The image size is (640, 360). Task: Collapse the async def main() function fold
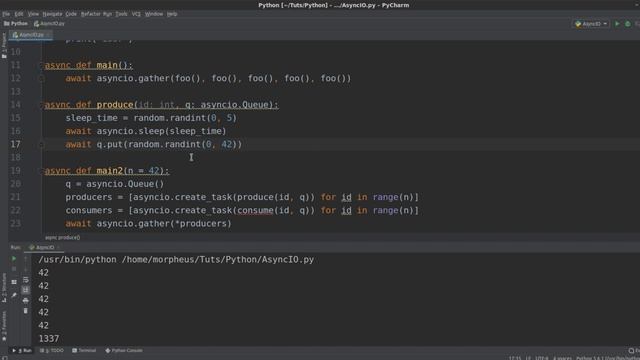(x=42, y=65)
